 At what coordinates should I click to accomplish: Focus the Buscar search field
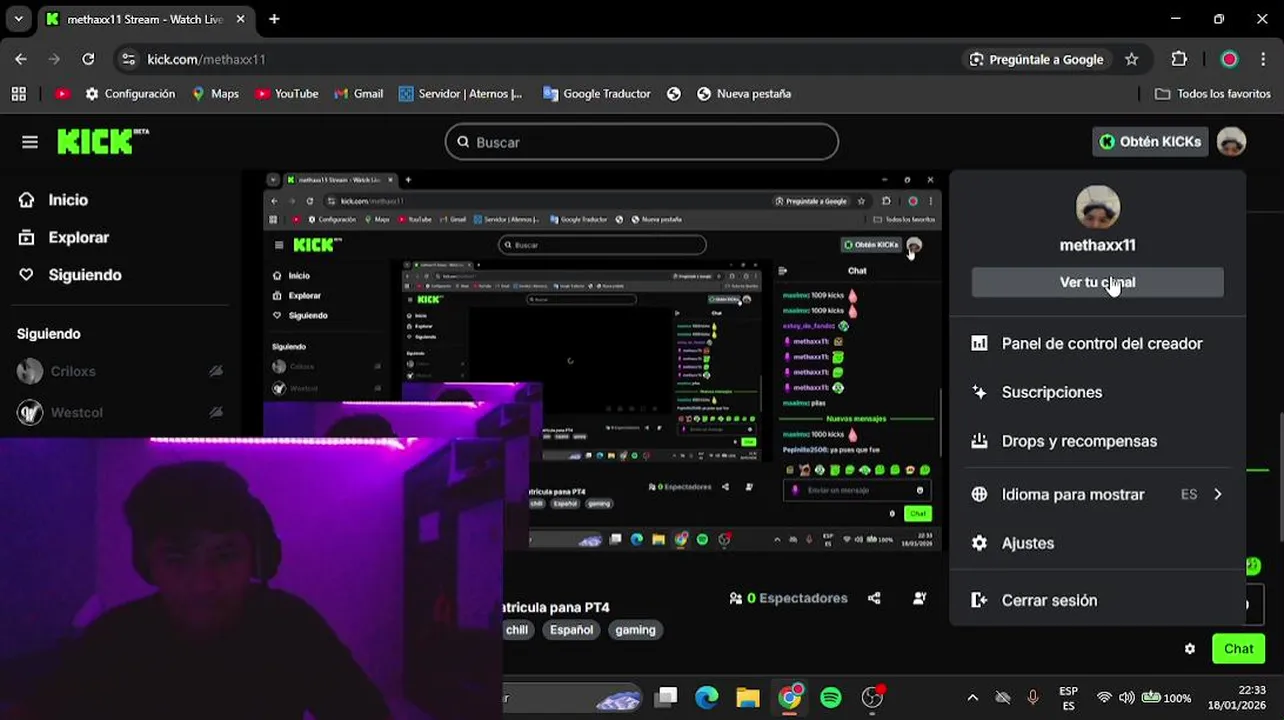coord(641,142)
